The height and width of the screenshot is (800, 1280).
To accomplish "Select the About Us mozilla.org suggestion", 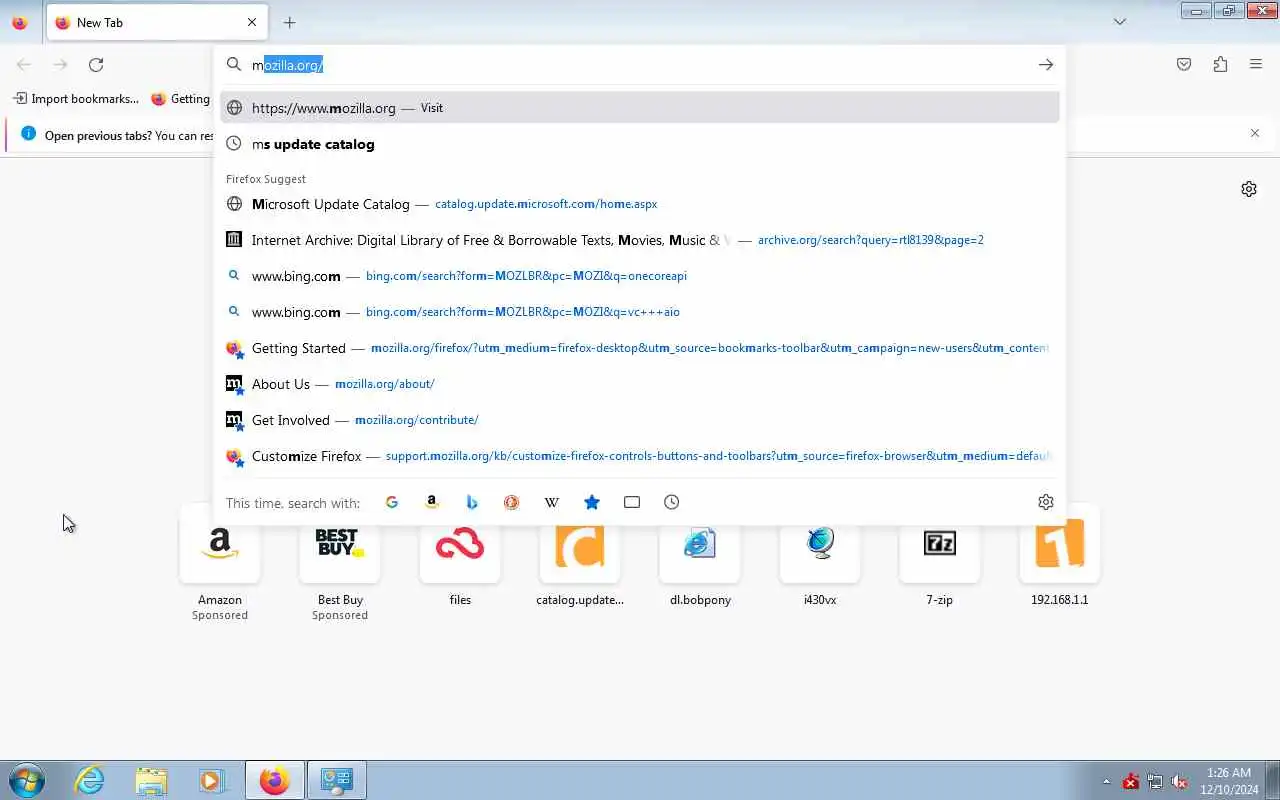I will pyautogui.click(x=640, y=384).
